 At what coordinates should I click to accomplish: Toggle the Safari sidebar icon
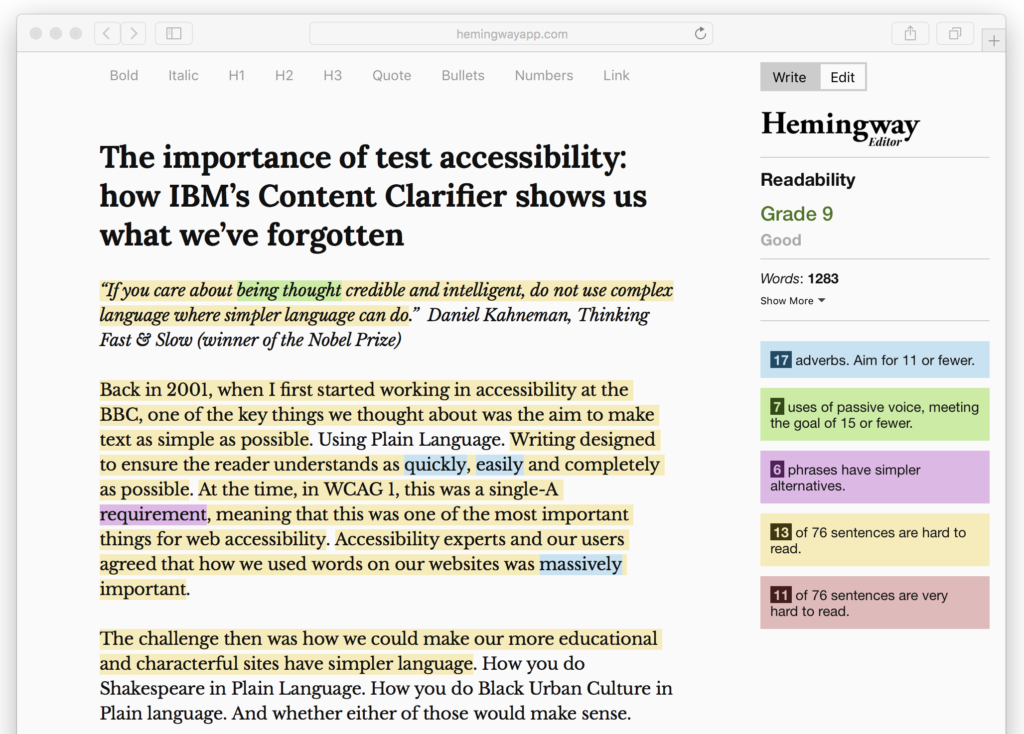pyautogui.click(x=174, y=33)
